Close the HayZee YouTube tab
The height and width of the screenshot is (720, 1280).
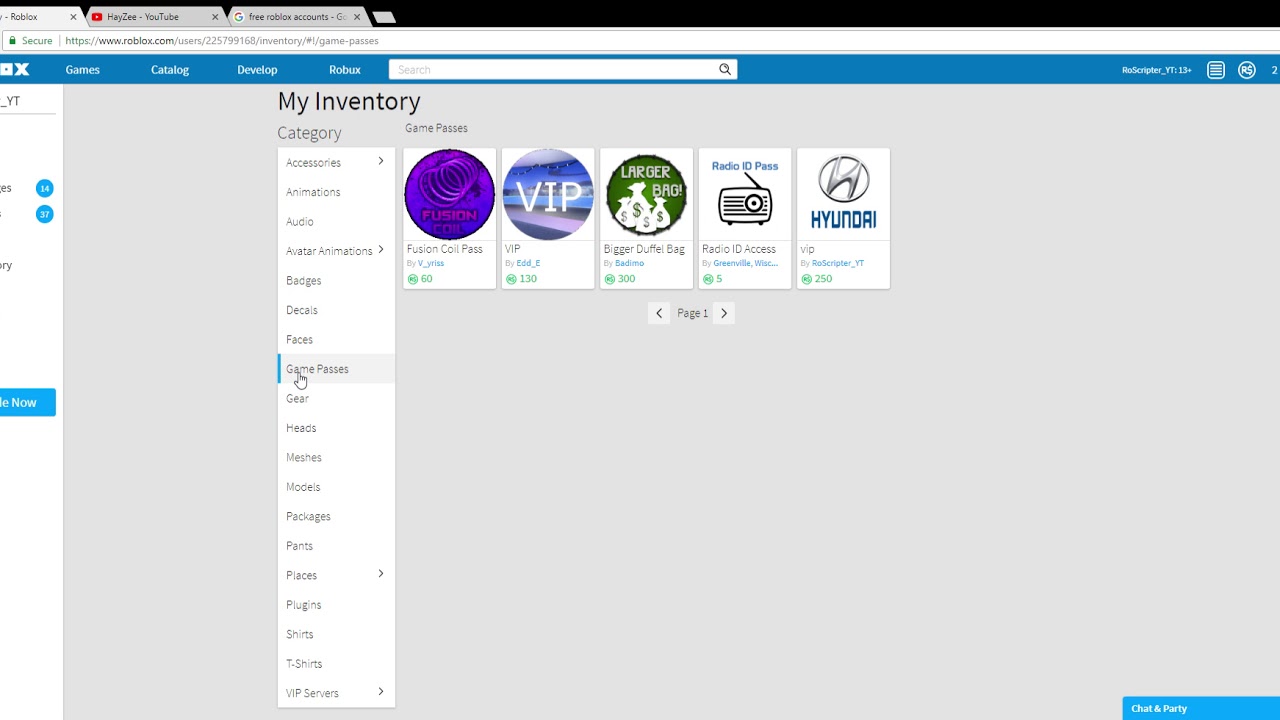click(215, 17)
